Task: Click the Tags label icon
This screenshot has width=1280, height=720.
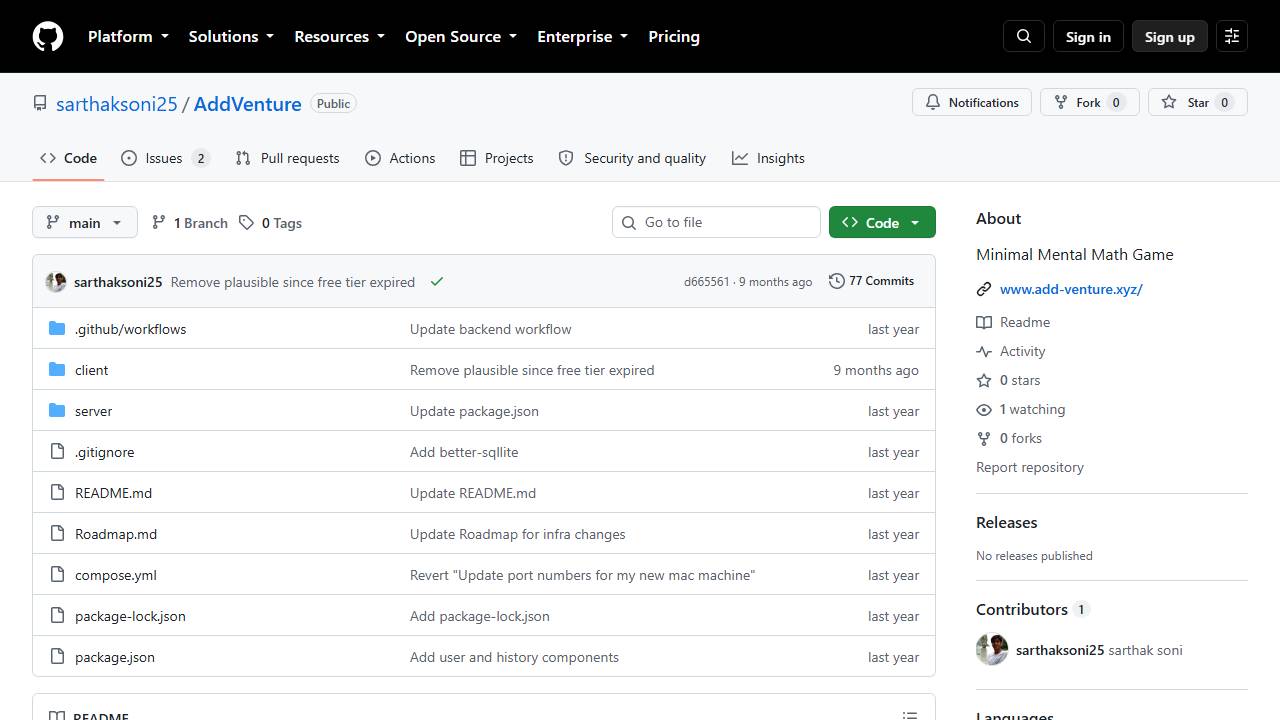Action: [246, 223]
